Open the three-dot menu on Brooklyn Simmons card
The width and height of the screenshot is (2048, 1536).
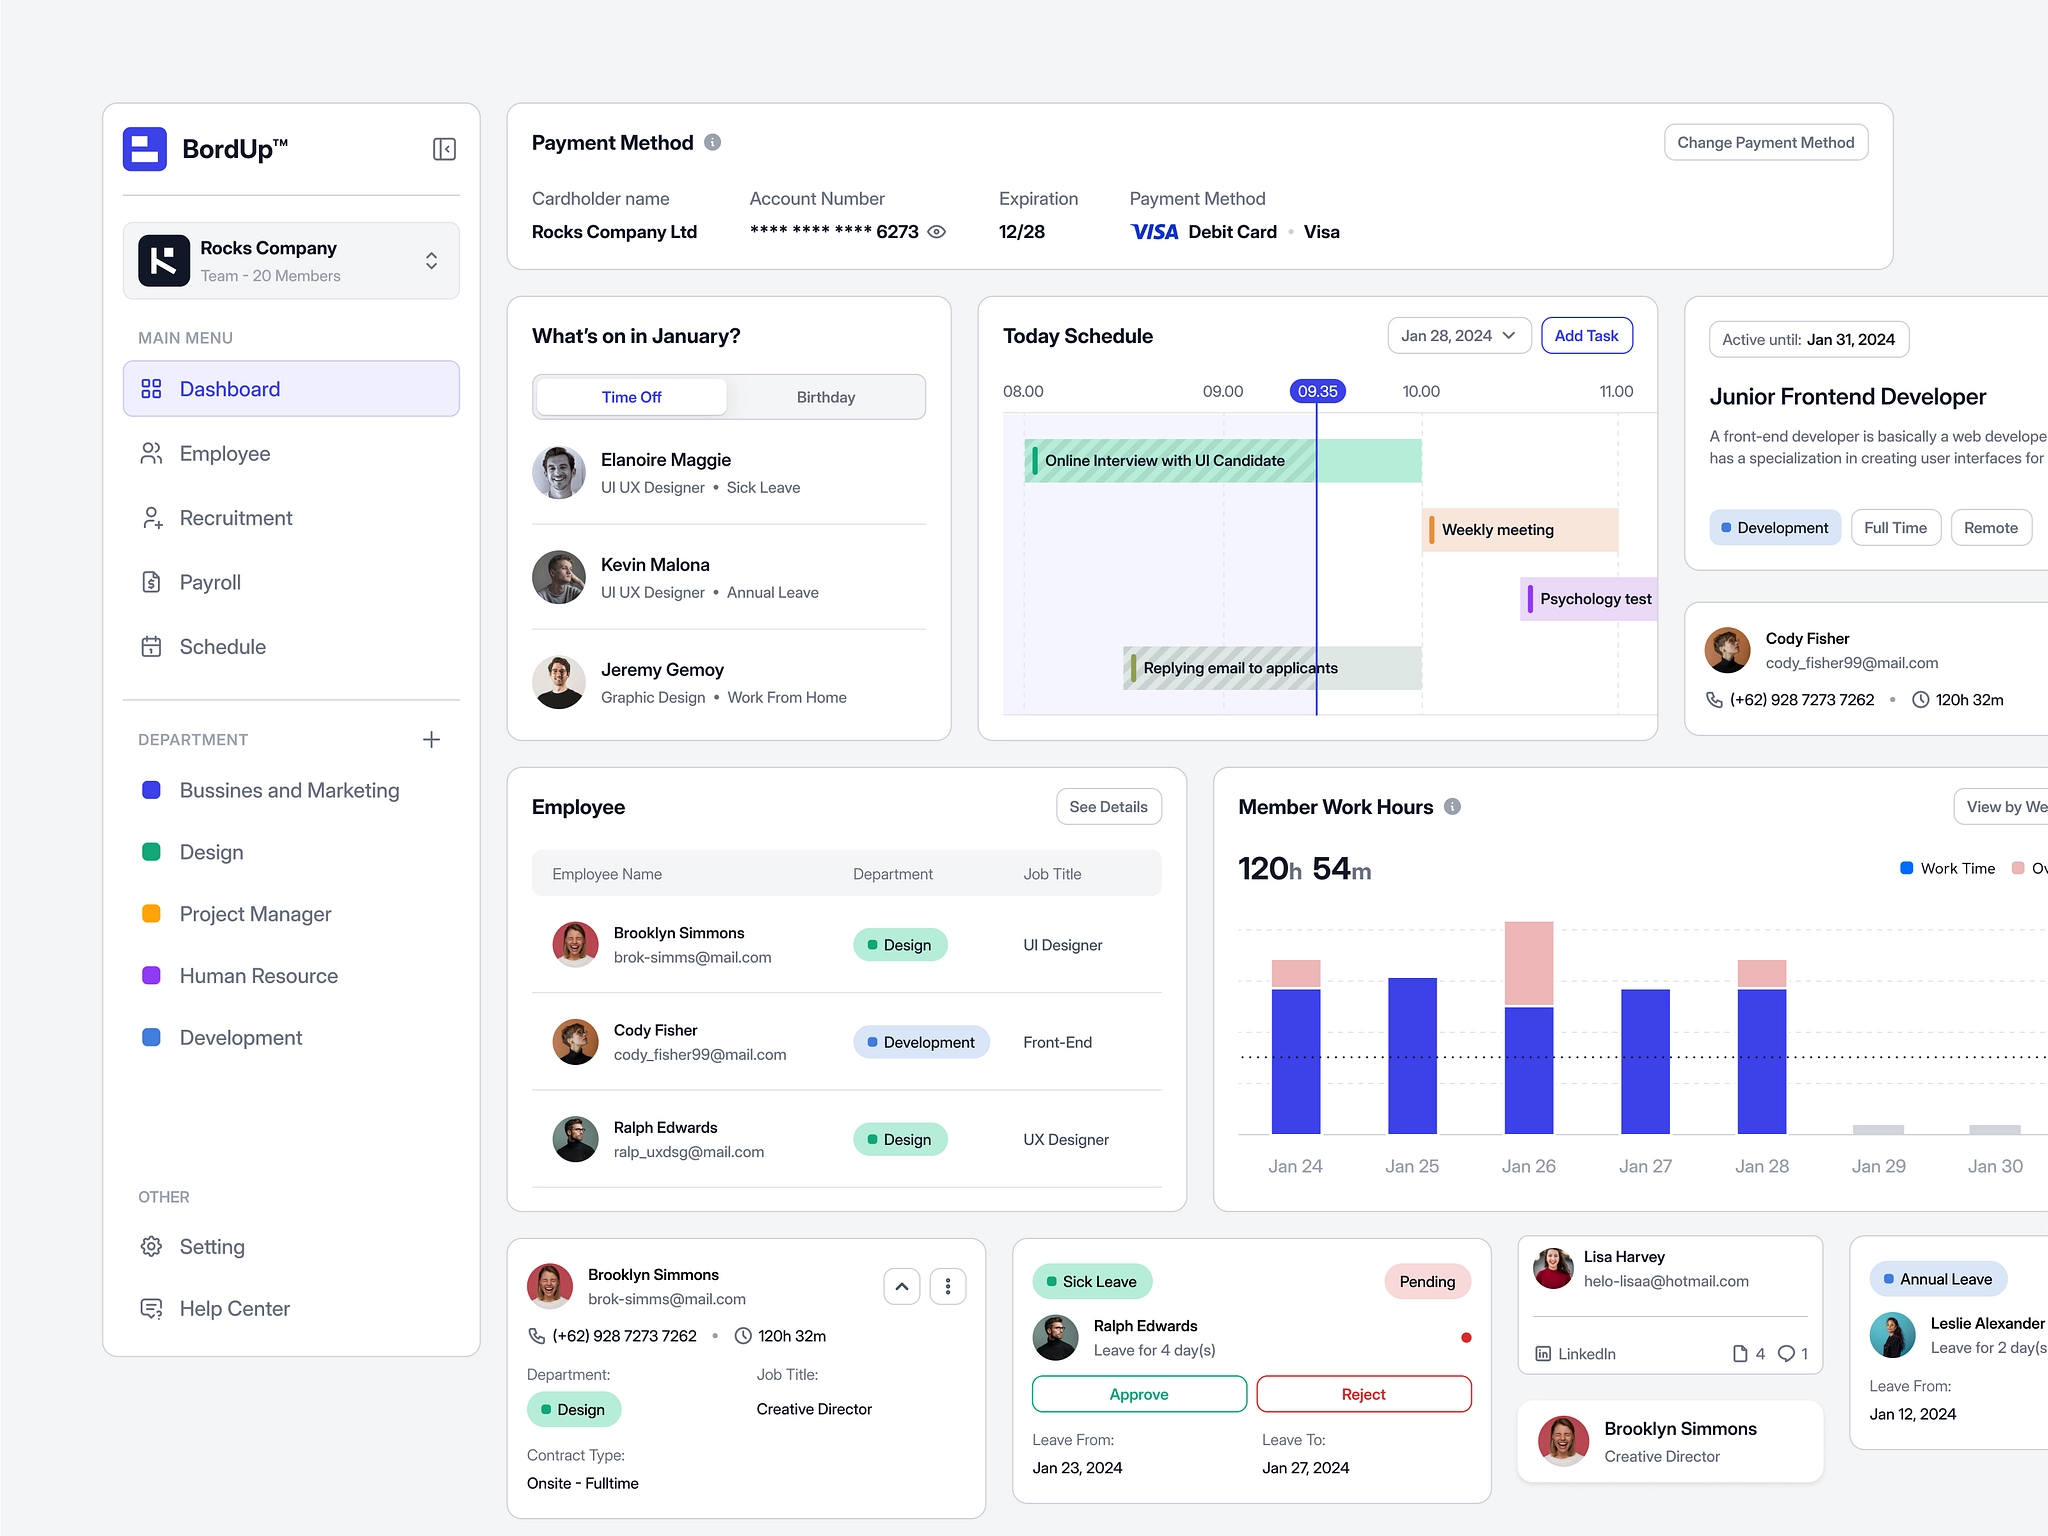(947, 1286)
